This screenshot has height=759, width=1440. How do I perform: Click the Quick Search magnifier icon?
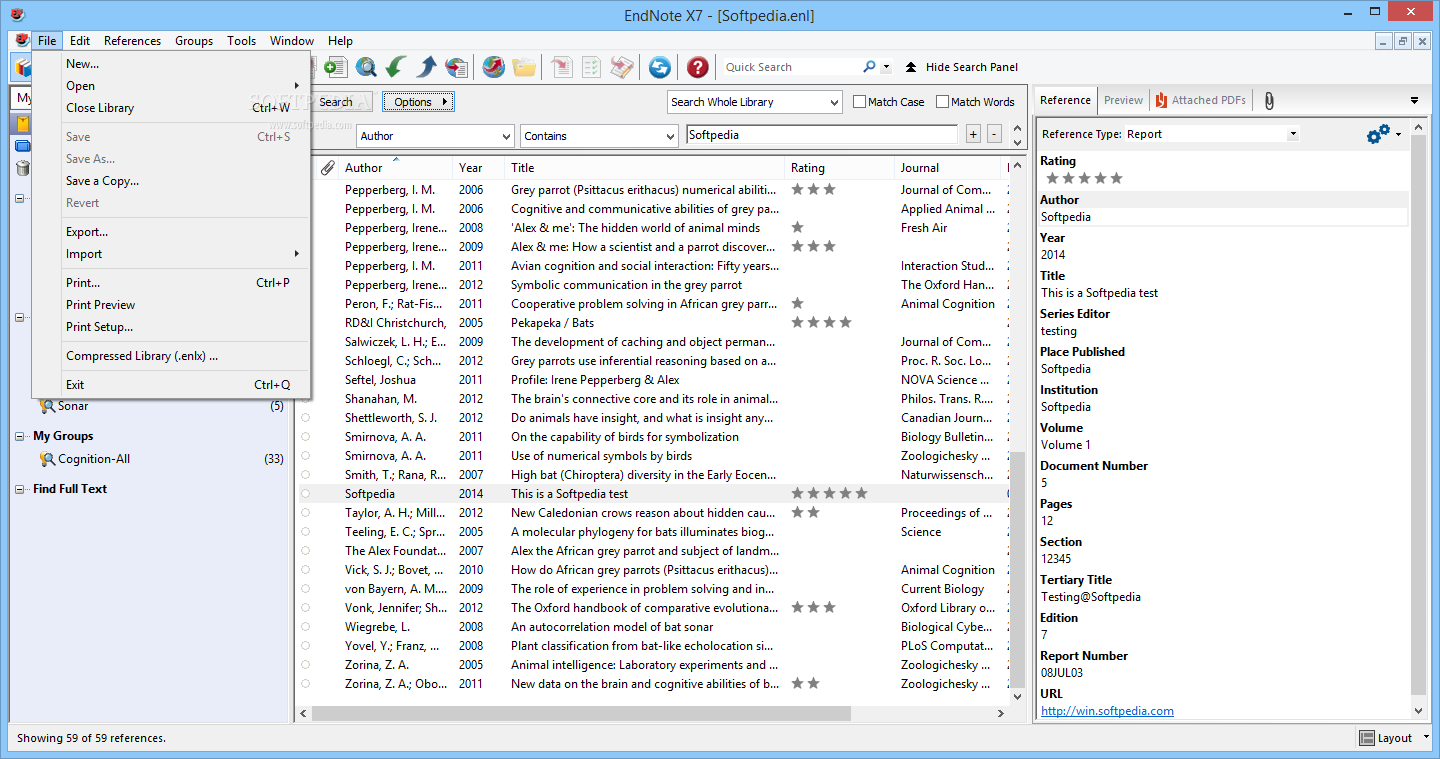coord(869,67)
